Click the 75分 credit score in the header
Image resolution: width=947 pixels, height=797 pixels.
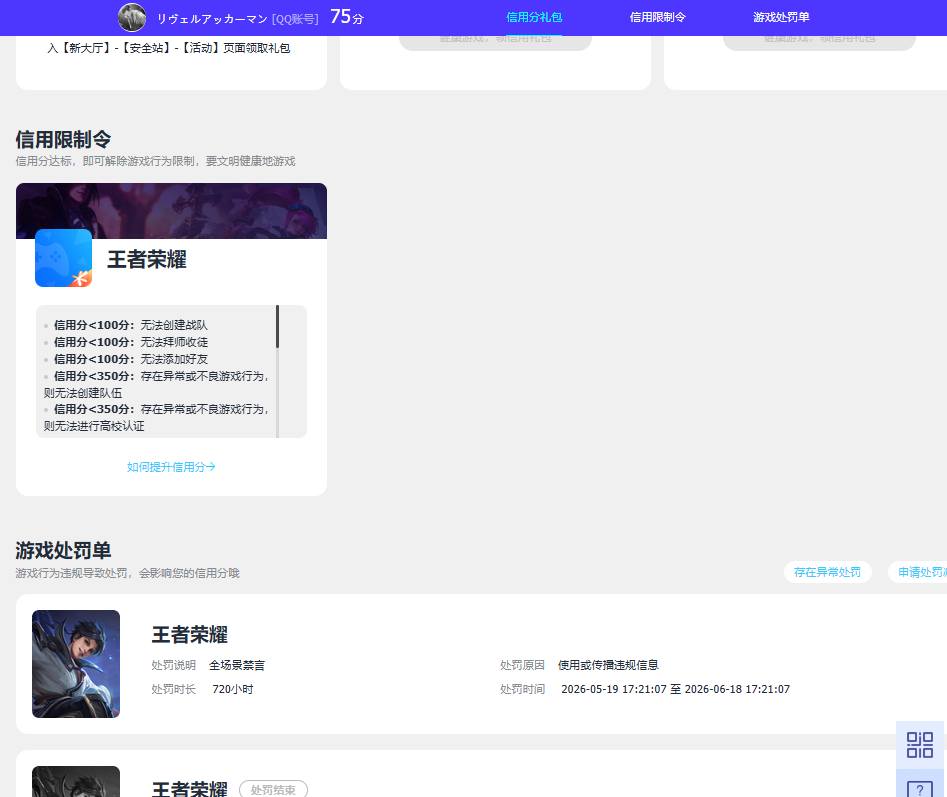pyautogui.click(x=347, y=17)
